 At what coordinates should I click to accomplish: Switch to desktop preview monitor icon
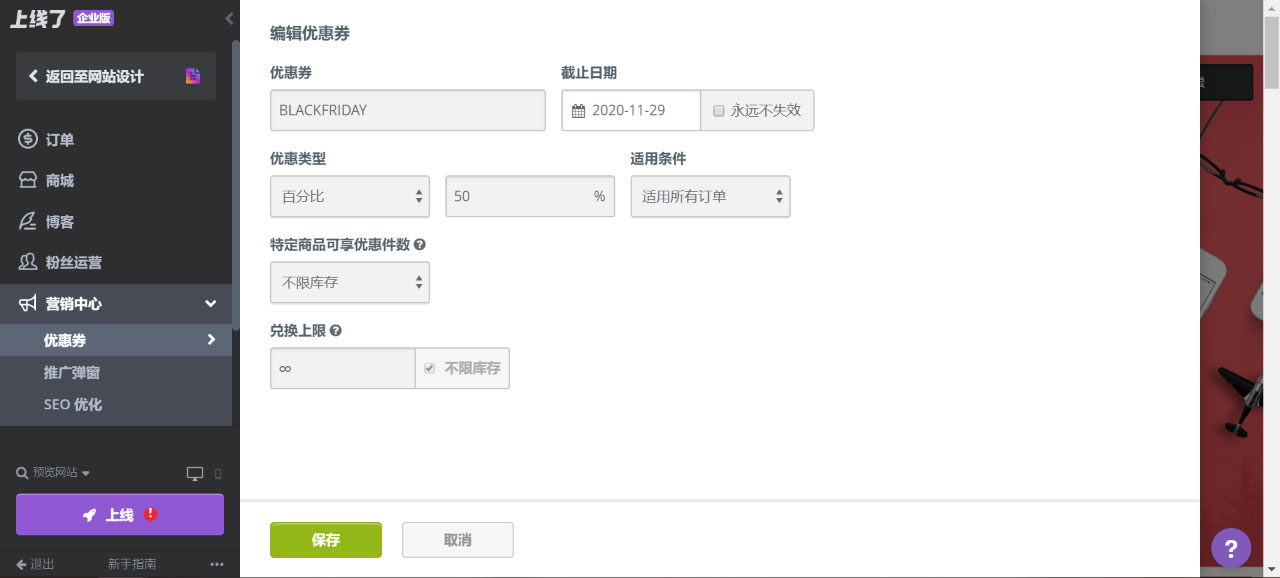click(196, 473)
